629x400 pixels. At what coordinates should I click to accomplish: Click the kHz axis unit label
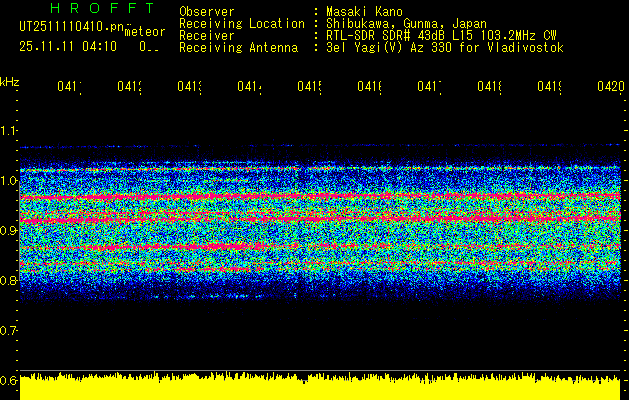point(10,82)
